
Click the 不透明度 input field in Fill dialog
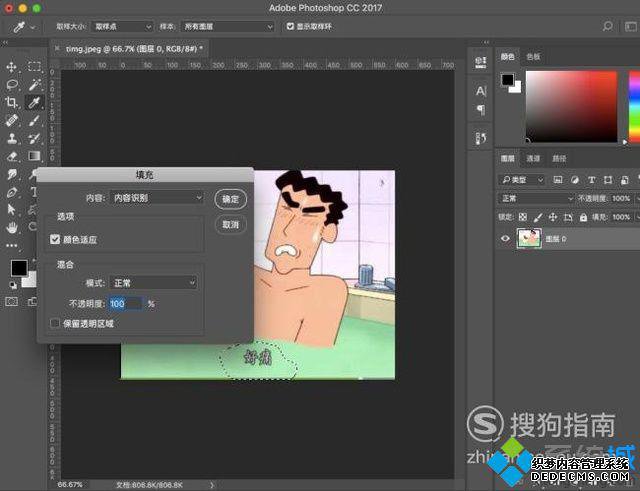126,304
